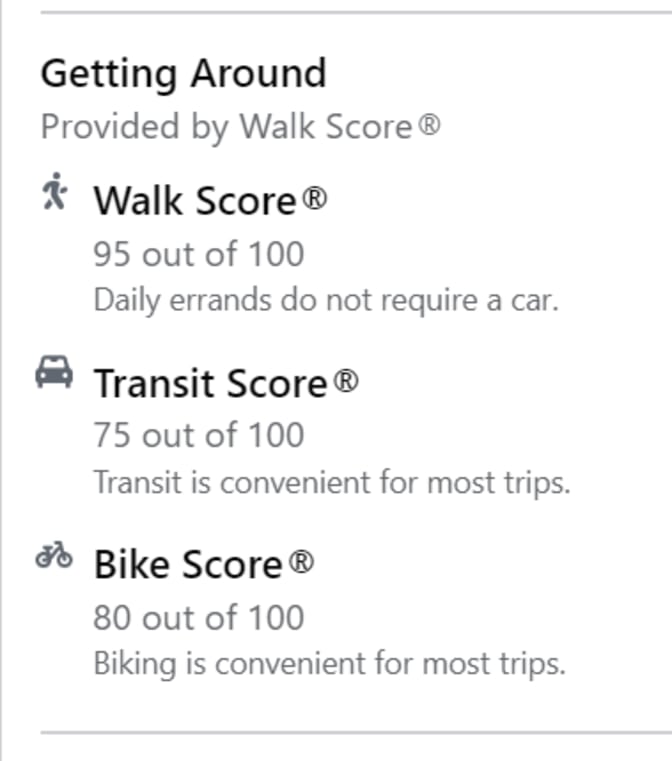Click registered mark beside Walk Score heading
This screenshot has width=672, height=761.
(x=315, y=199)
